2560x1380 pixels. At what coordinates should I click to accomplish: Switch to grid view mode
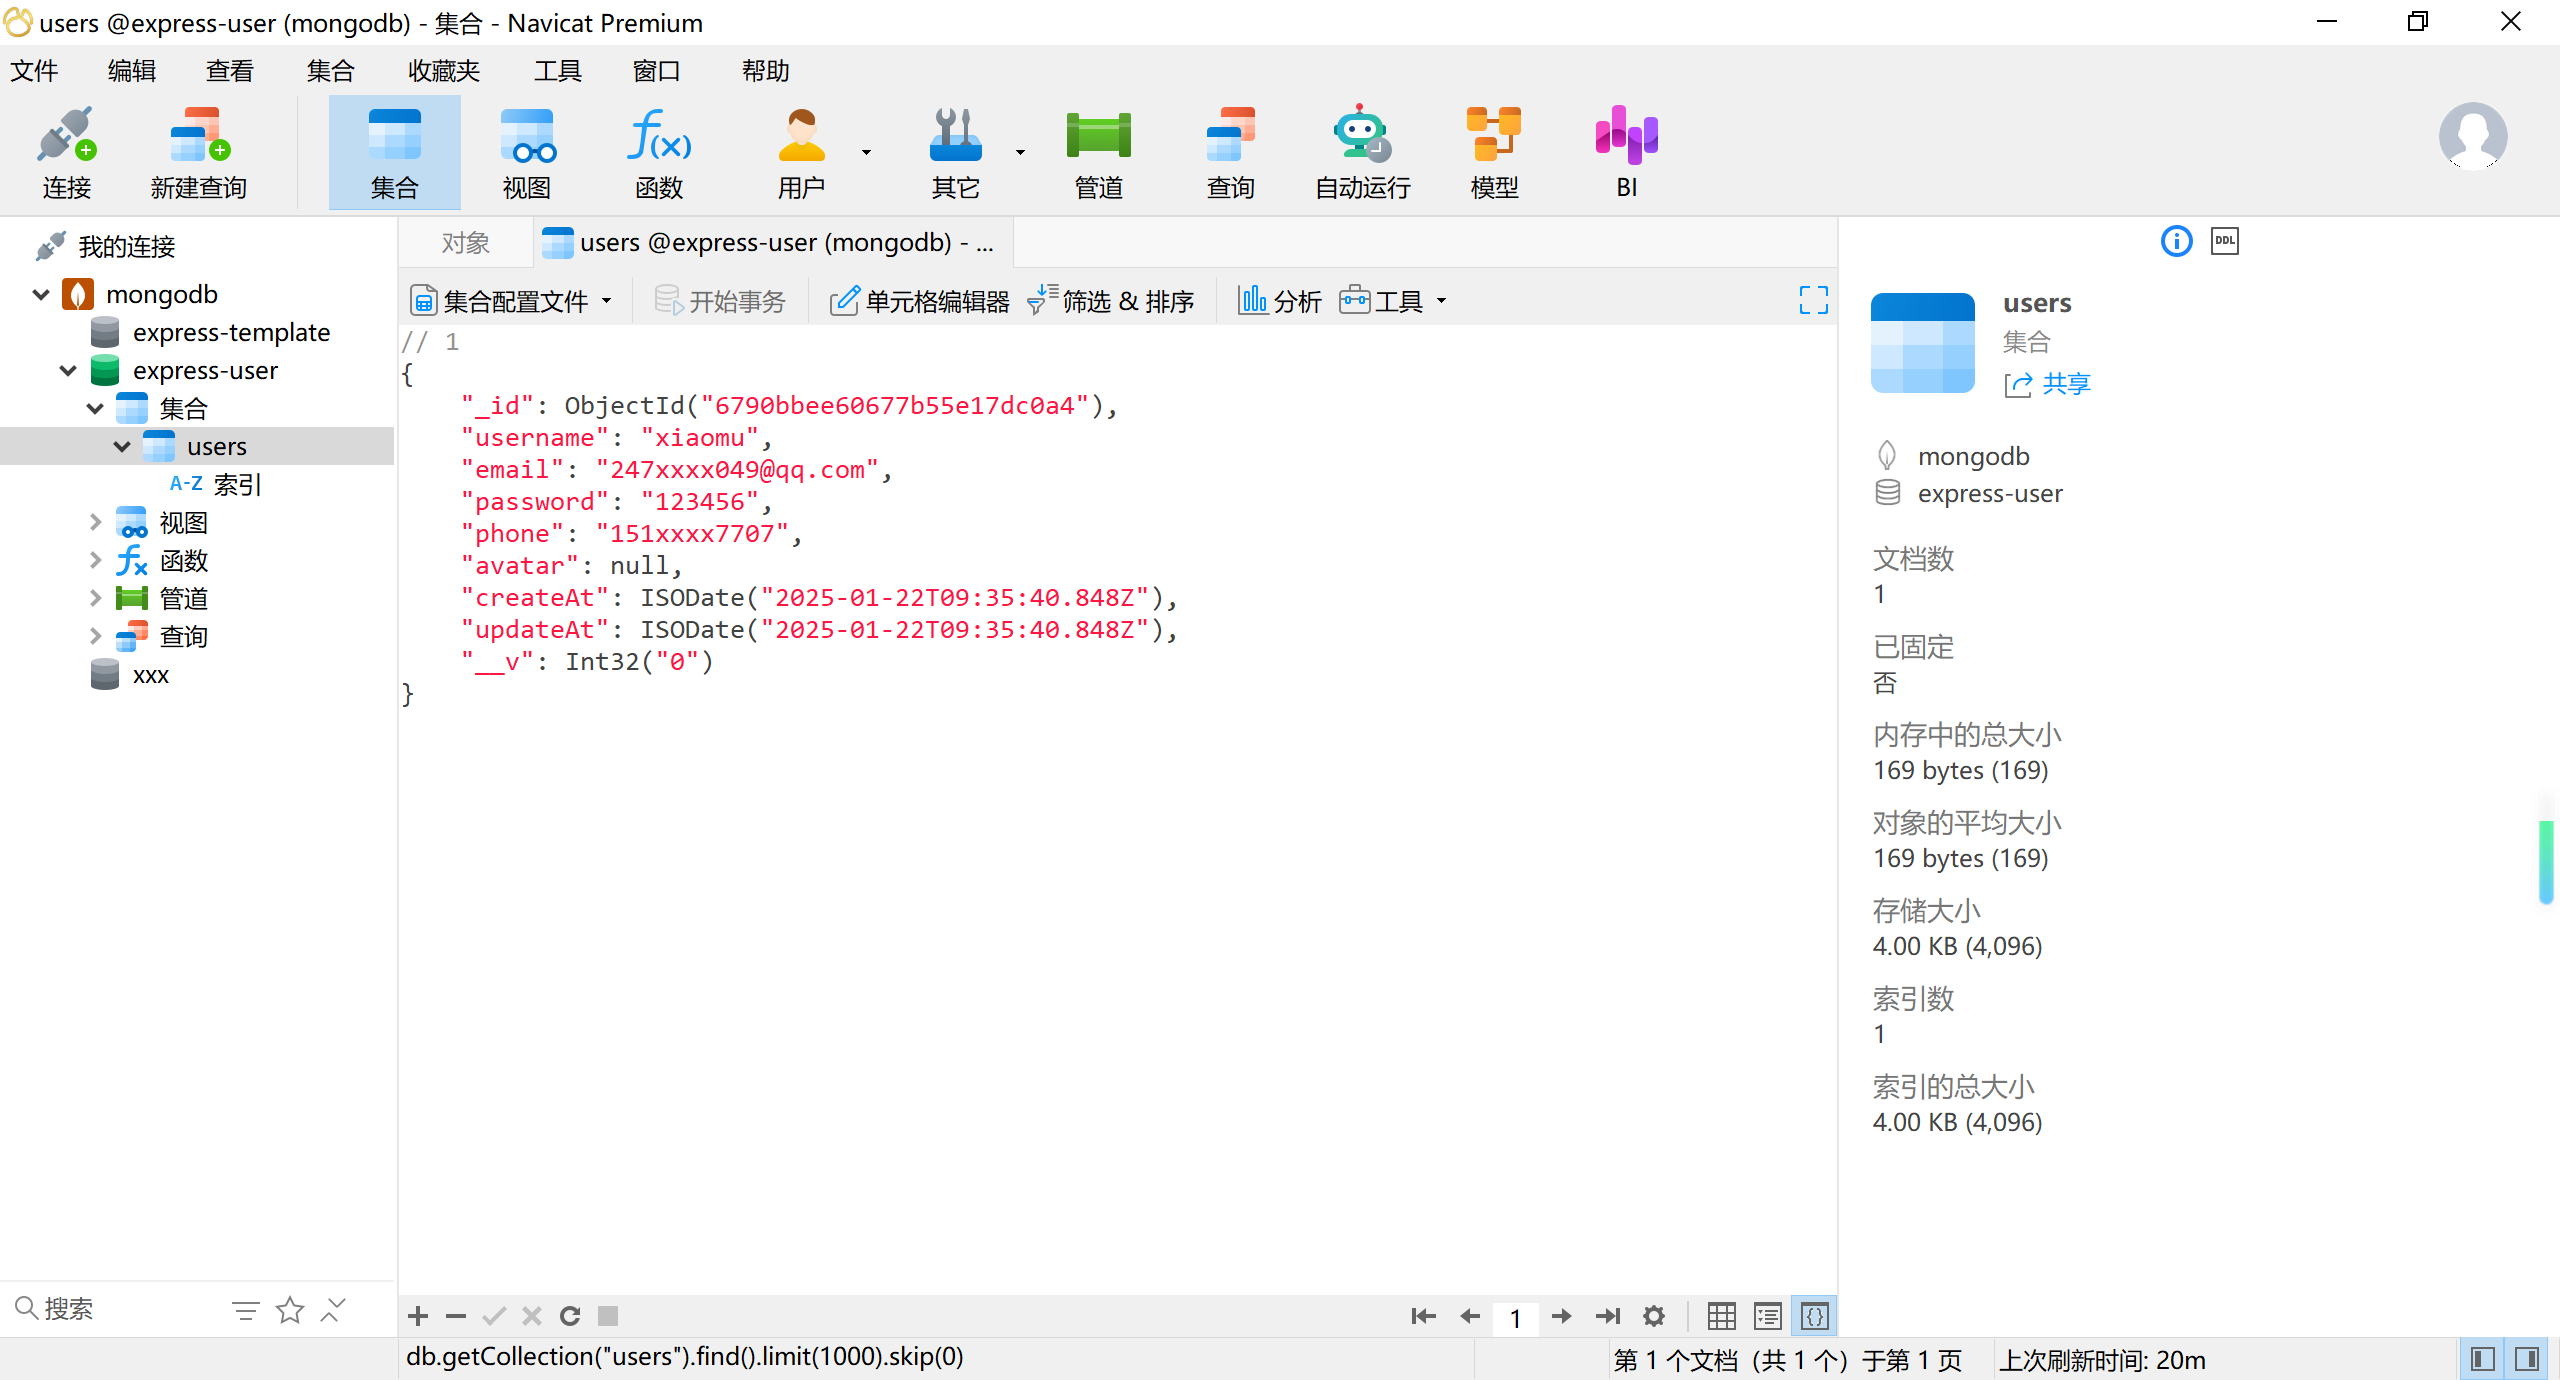[1721, 1316]
